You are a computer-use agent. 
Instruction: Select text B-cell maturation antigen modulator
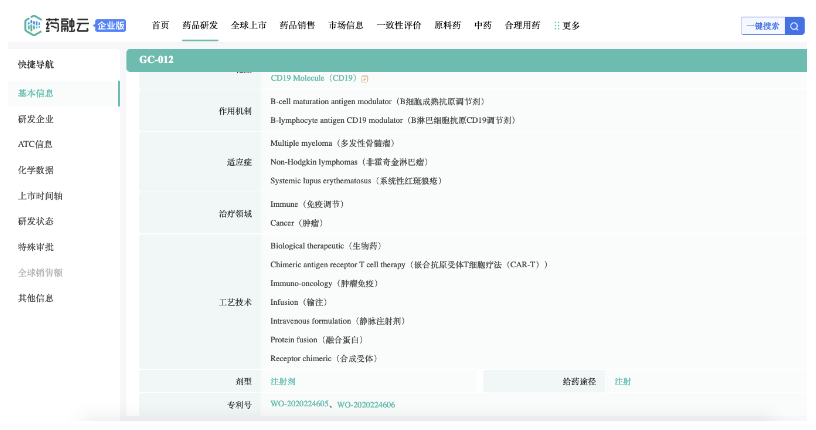click(x=330, y=102)
